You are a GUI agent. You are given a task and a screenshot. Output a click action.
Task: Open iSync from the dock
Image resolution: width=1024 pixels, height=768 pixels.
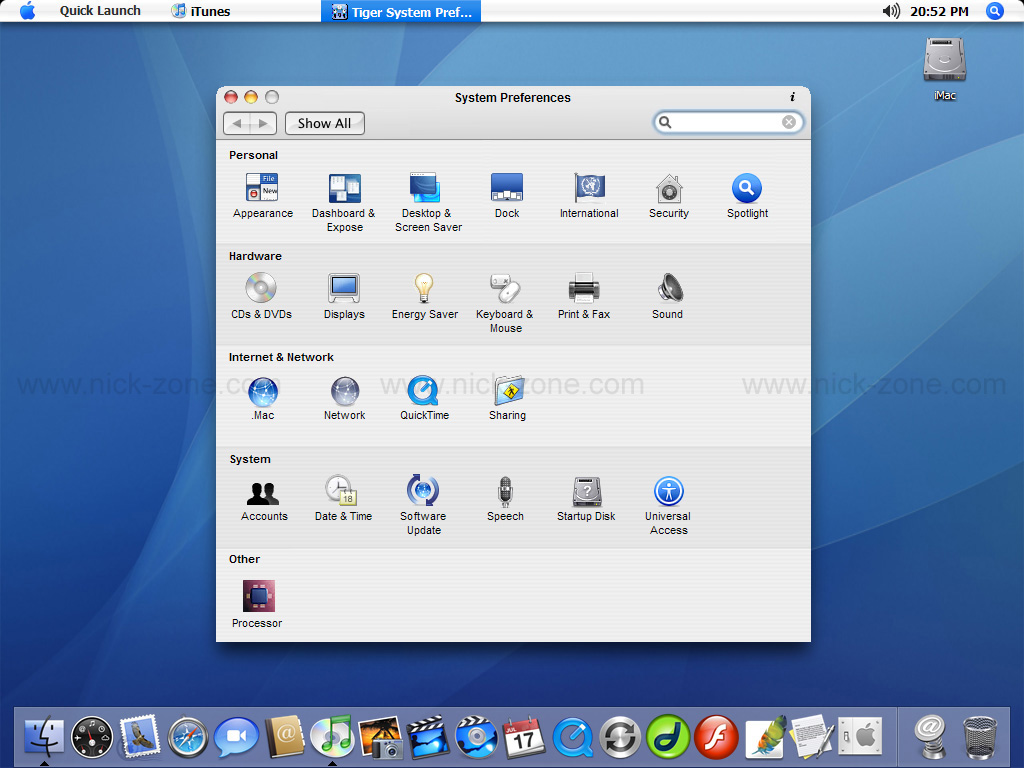tap(620, 737)
